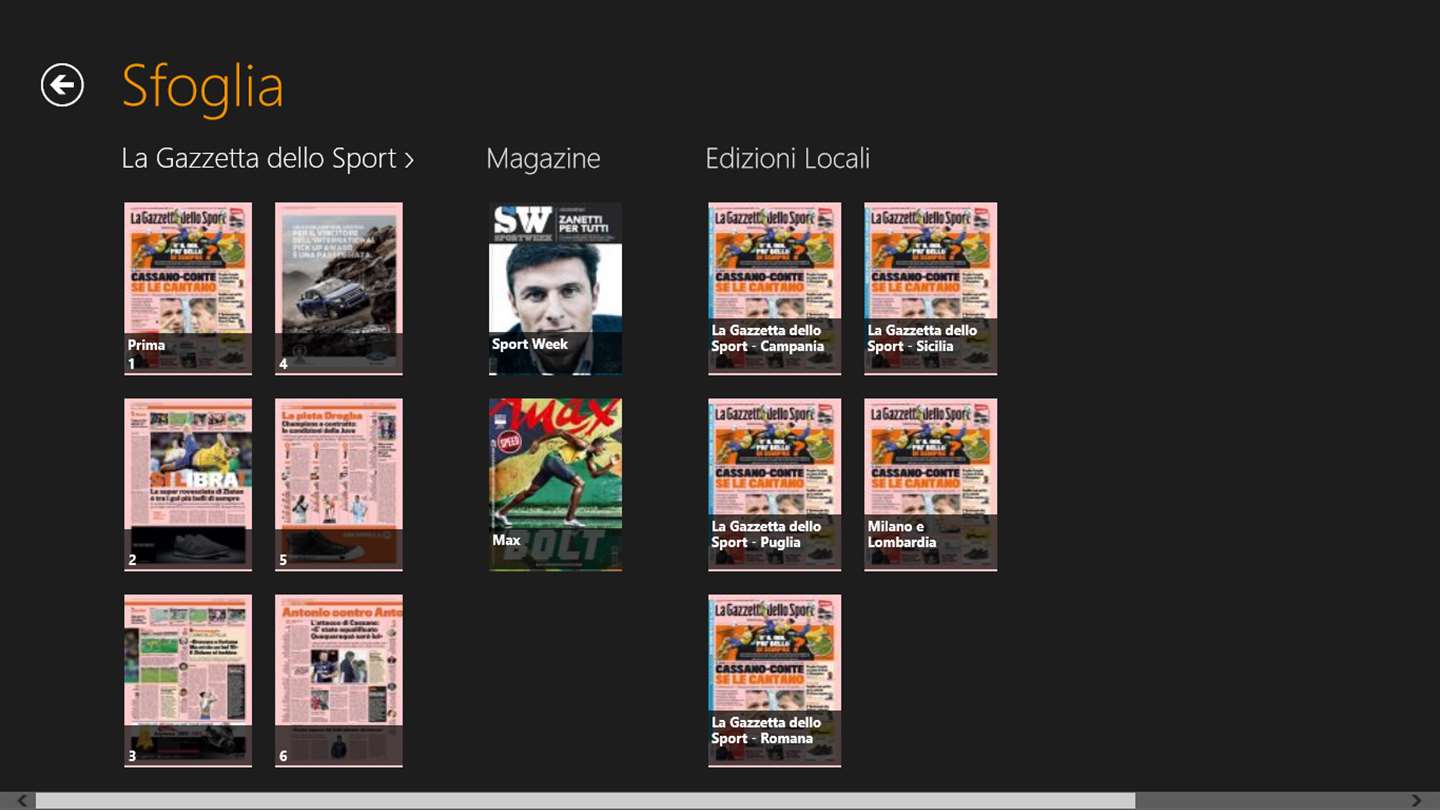Open Milano e Lombardia edition
Image resolution: width=1440 pixels, height=810 pixels.
(x=930, y=484)
